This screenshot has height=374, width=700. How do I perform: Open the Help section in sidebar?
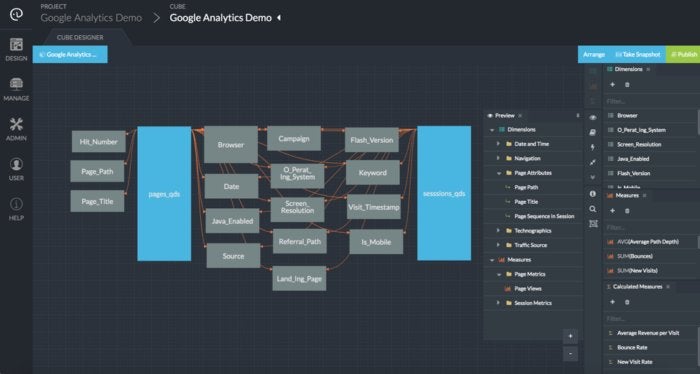[x=16, y=209]
